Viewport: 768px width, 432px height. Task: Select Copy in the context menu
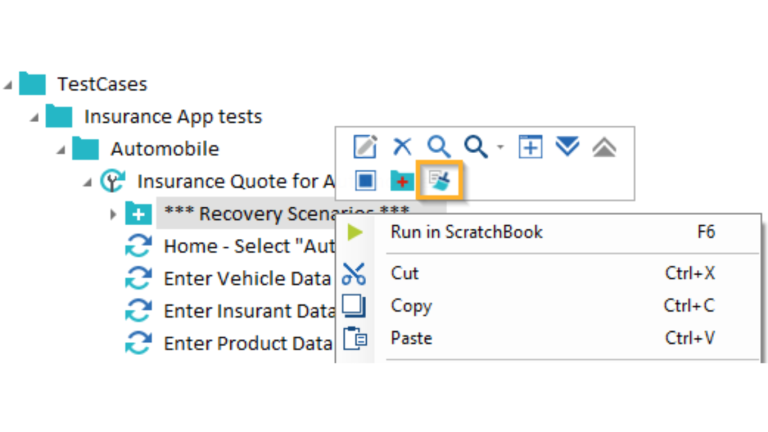411,306
